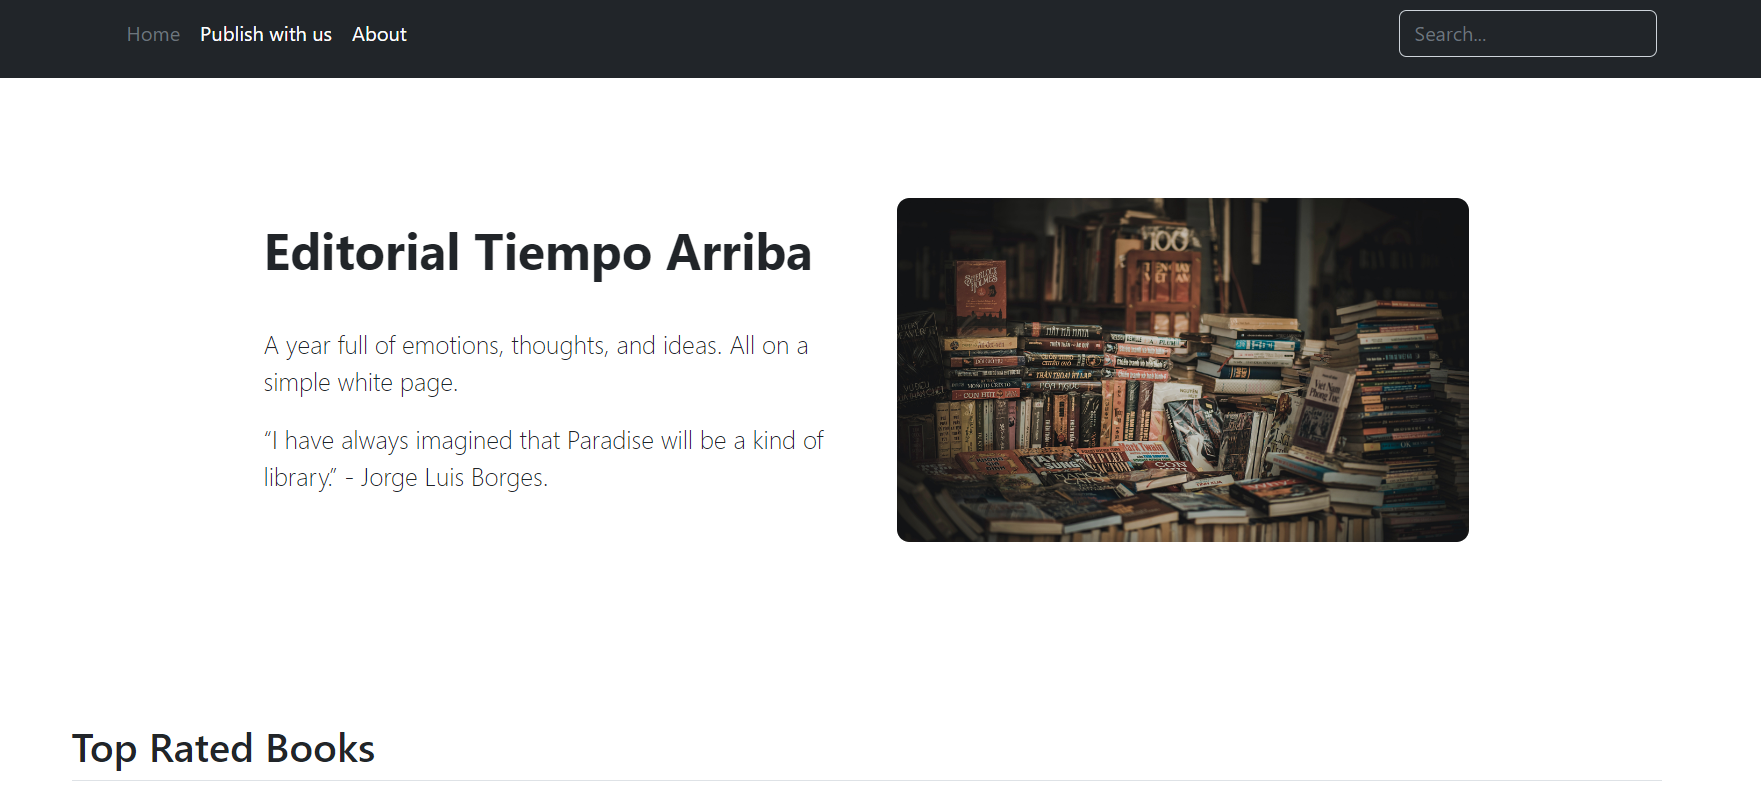The width and height of the screenshot is (1761, 805).
Task: Click the bookstore photo
Action: tap(1182, 370)
